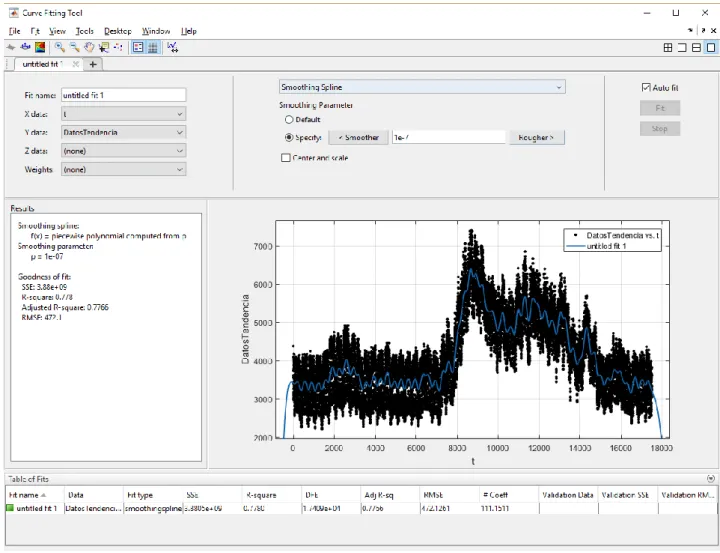Click the exclude outliers tool icon

tap(118, 47)
